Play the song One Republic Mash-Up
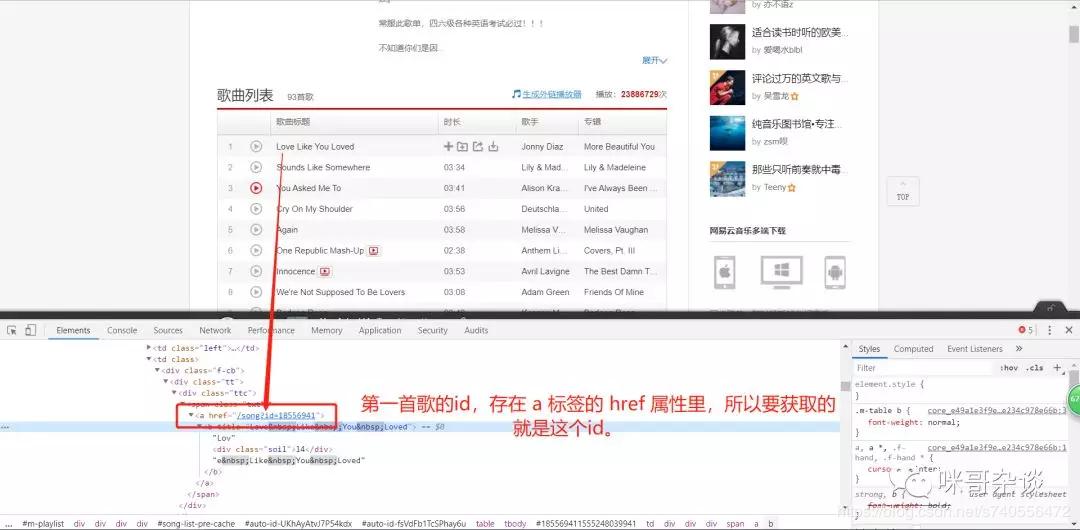1080x530 pixels. (256, 250)
